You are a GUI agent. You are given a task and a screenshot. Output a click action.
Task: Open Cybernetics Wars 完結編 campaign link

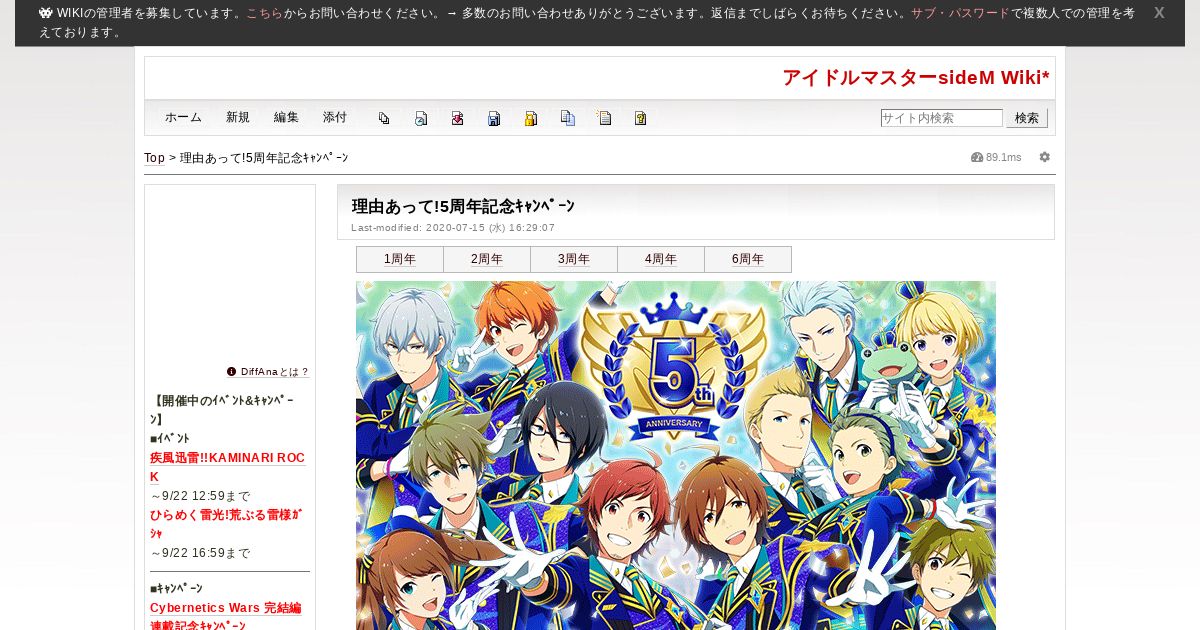(226, 617)
